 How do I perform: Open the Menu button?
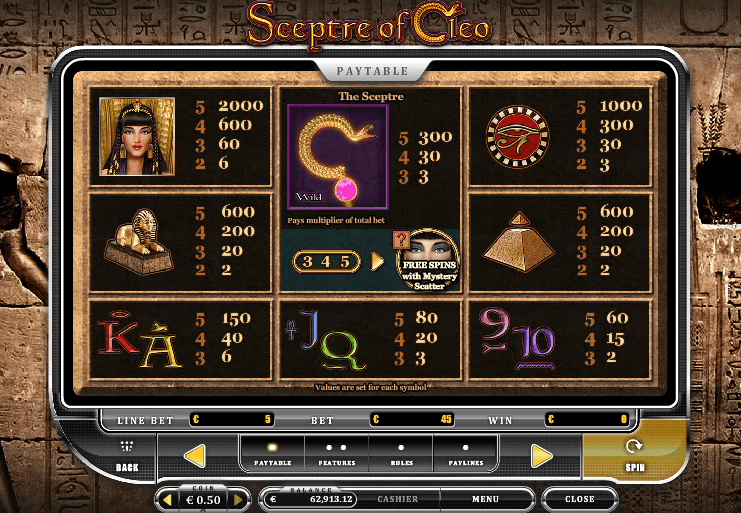point(485,499)
